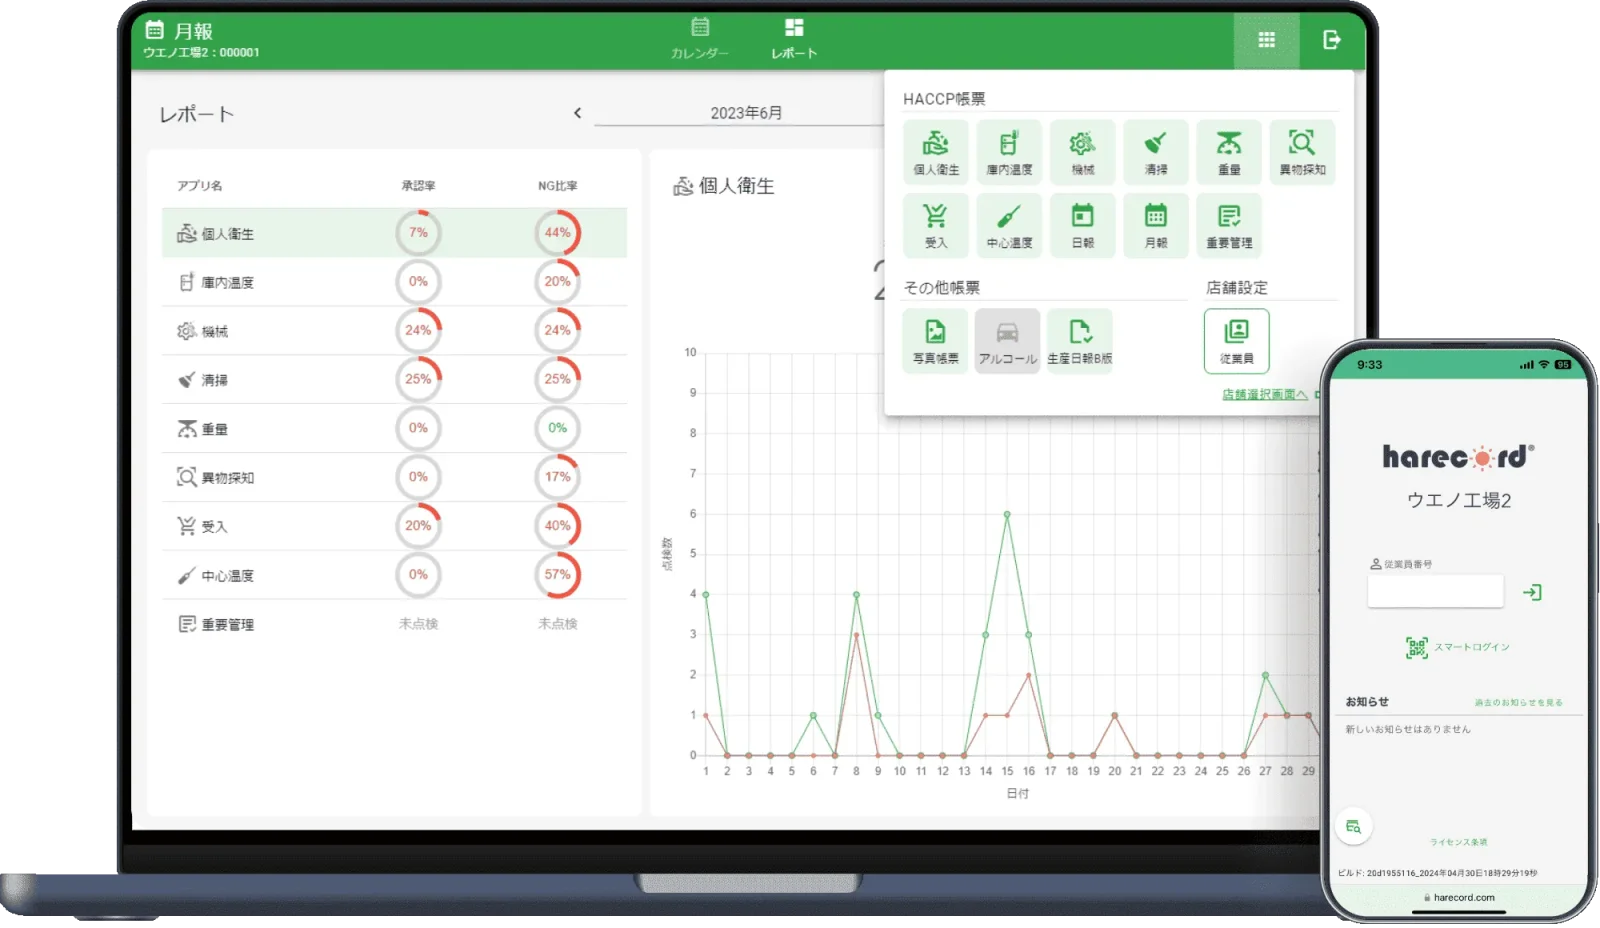
Task: Open the 中心温度 thermometer tile
Action: [x=1009, y=225]
